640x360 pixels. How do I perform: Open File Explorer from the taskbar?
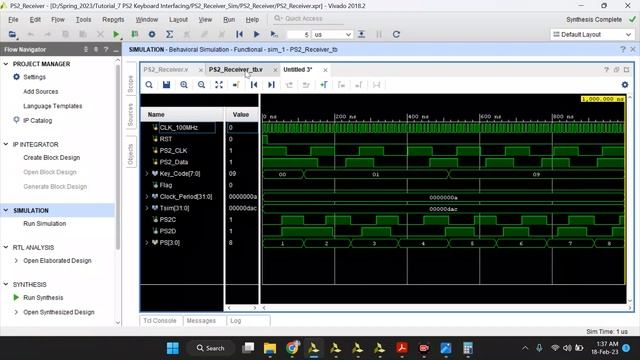270,348
